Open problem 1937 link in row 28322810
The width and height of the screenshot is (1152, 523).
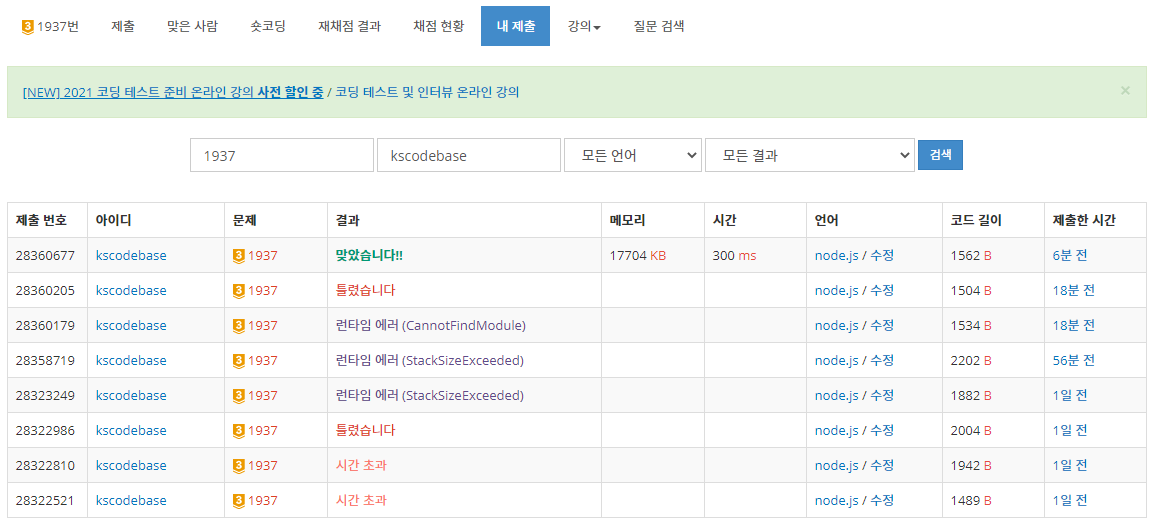(262, 466)
